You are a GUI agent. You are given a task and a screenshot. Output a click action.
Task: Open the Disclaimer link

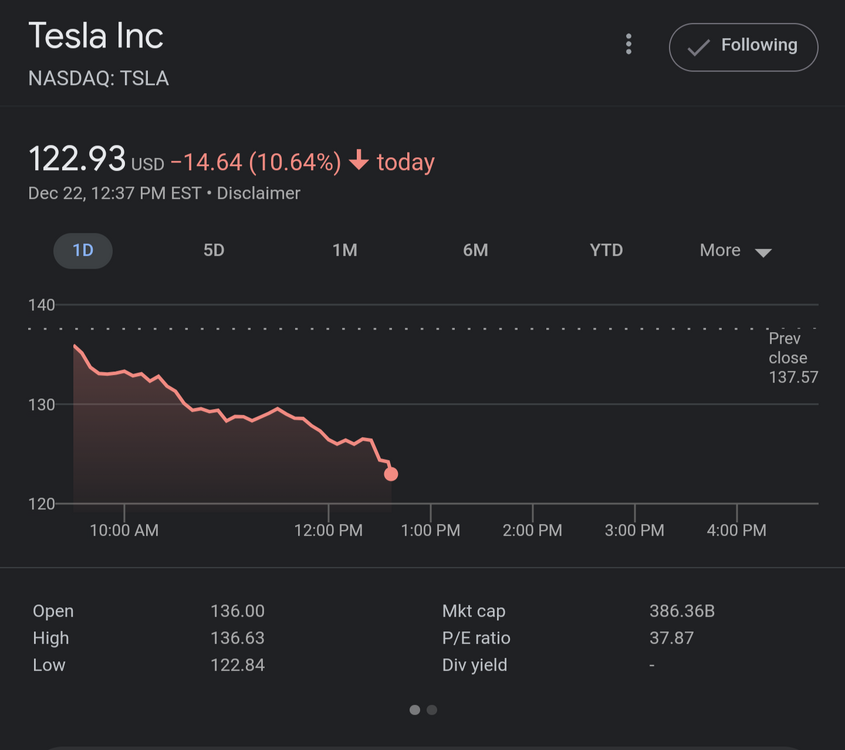258,193
